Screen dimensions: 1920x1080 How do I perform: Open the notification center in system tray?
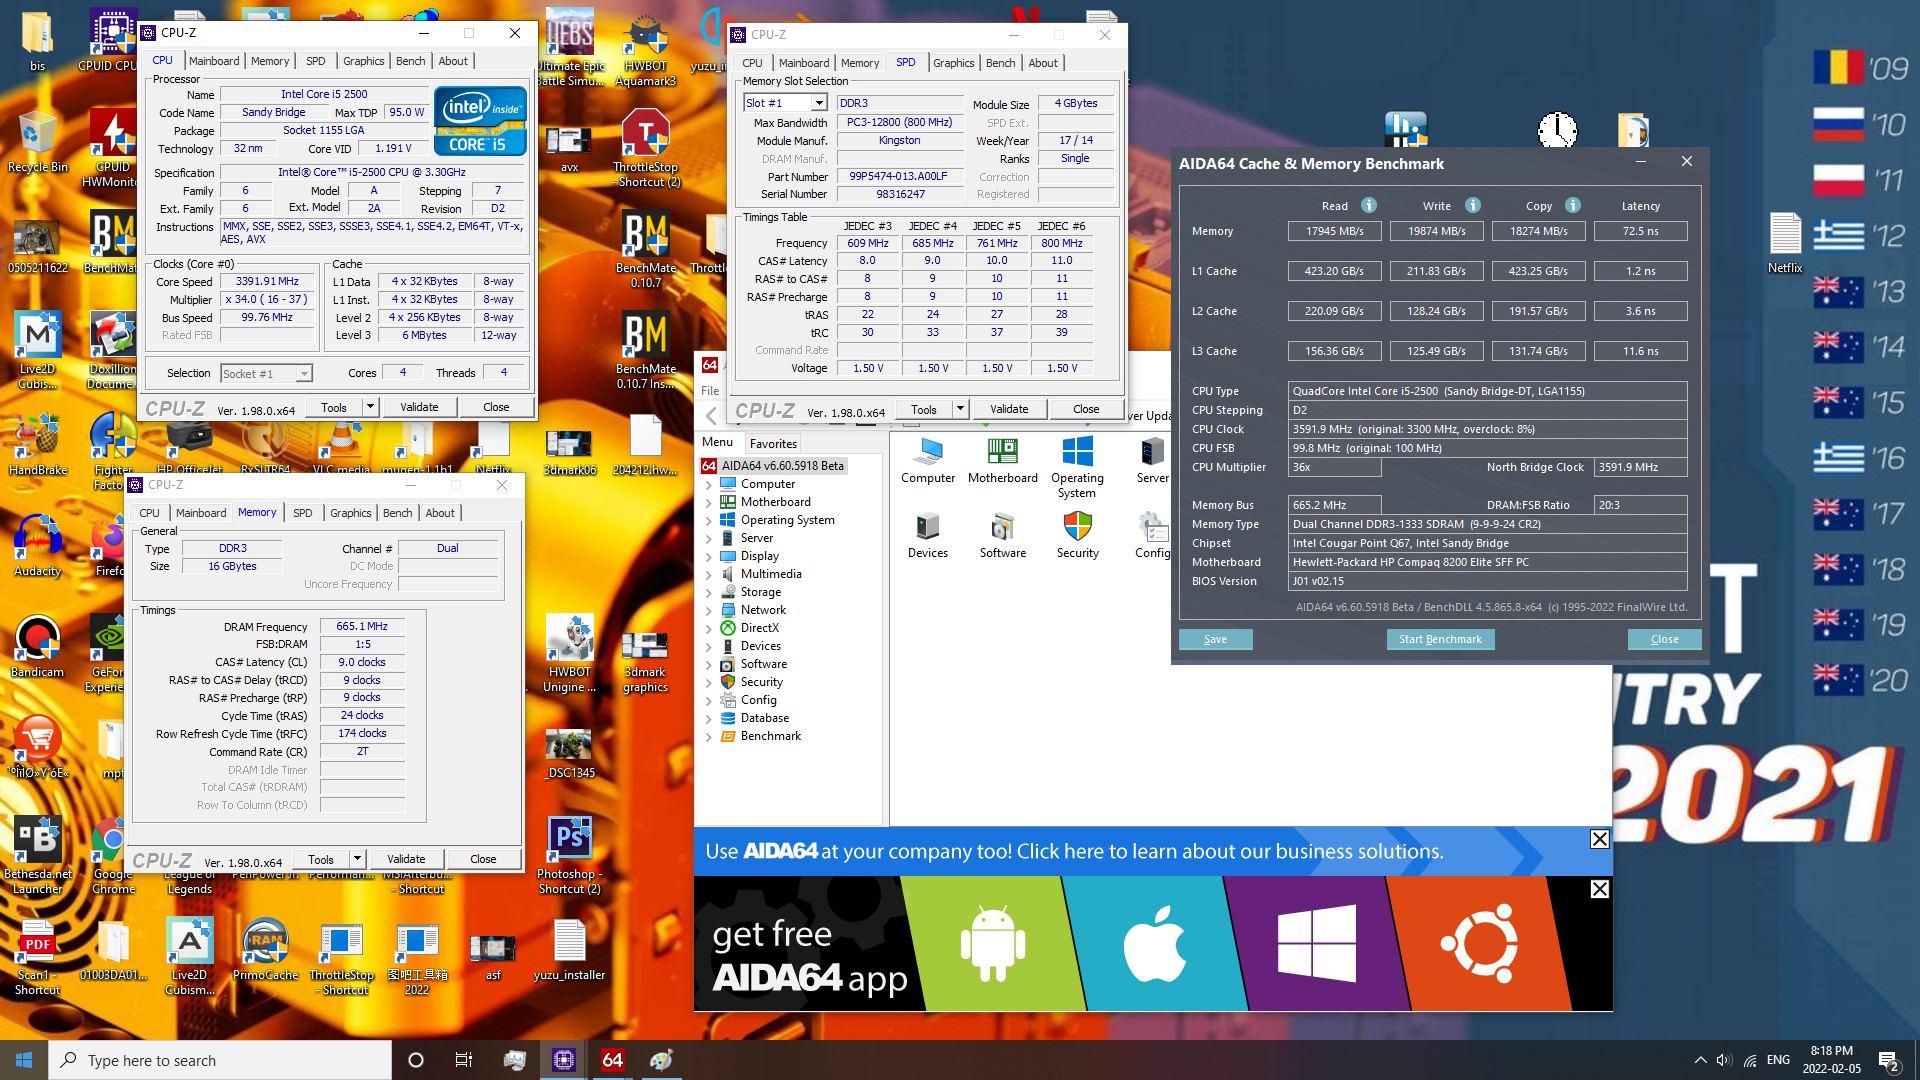[1888, 1060]
